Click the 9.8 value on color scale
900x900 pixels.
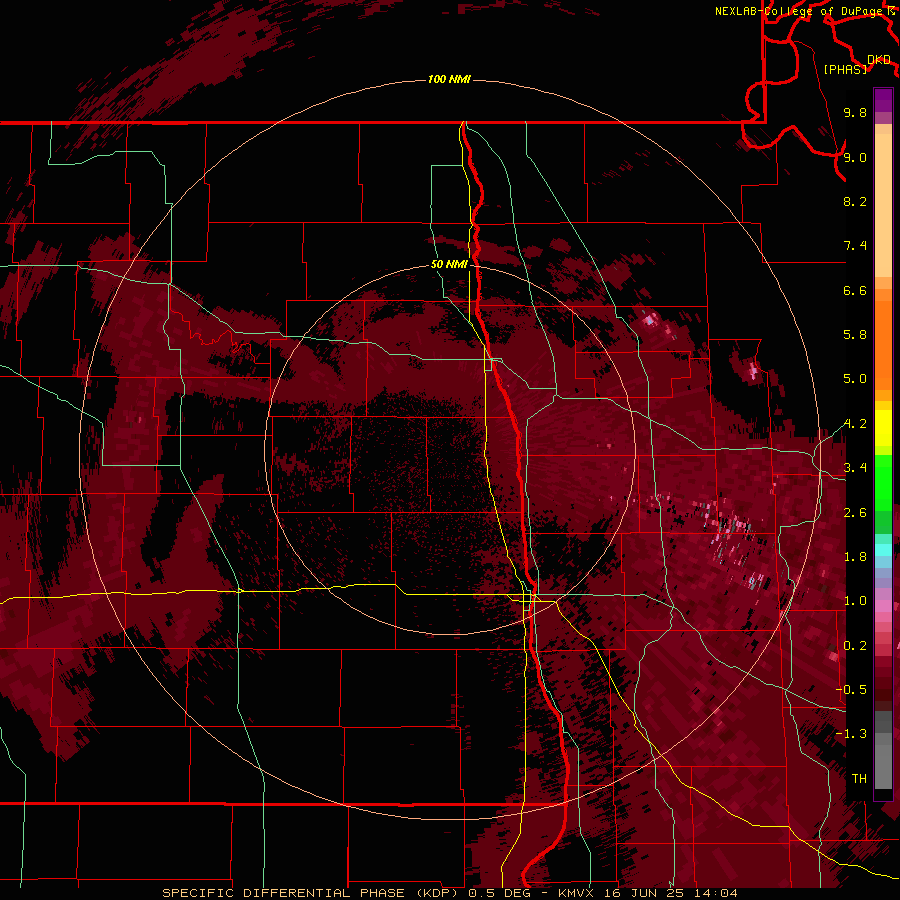[x=855, y=112]
